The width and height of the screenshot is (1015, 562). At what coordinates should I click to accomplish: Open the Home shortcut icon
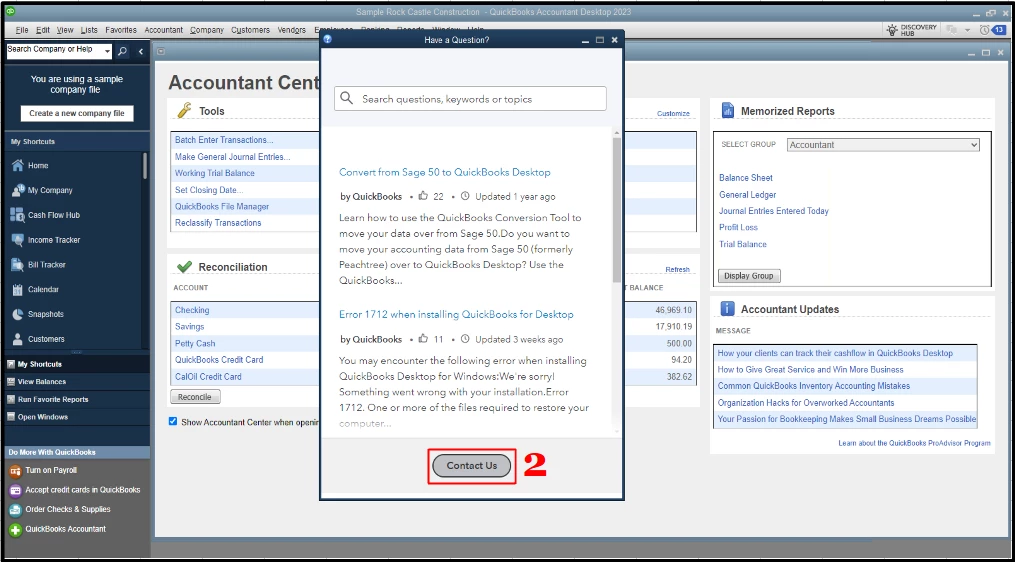(x=17, y=166)
